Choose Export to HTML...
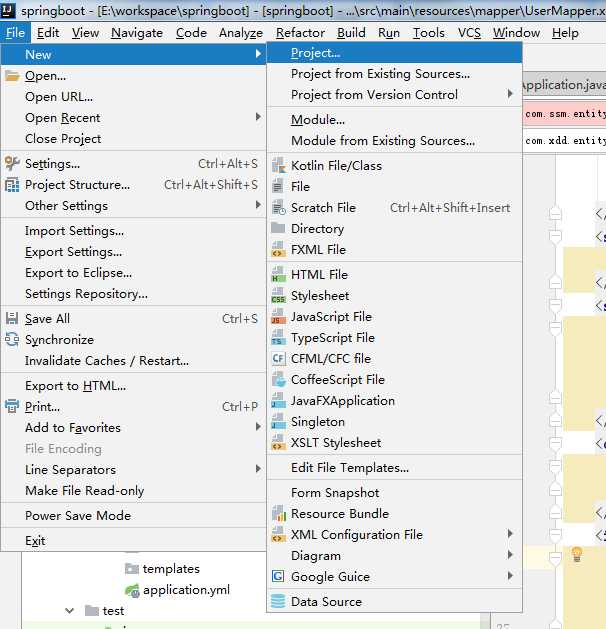The image size is (606, 629). 133,386
